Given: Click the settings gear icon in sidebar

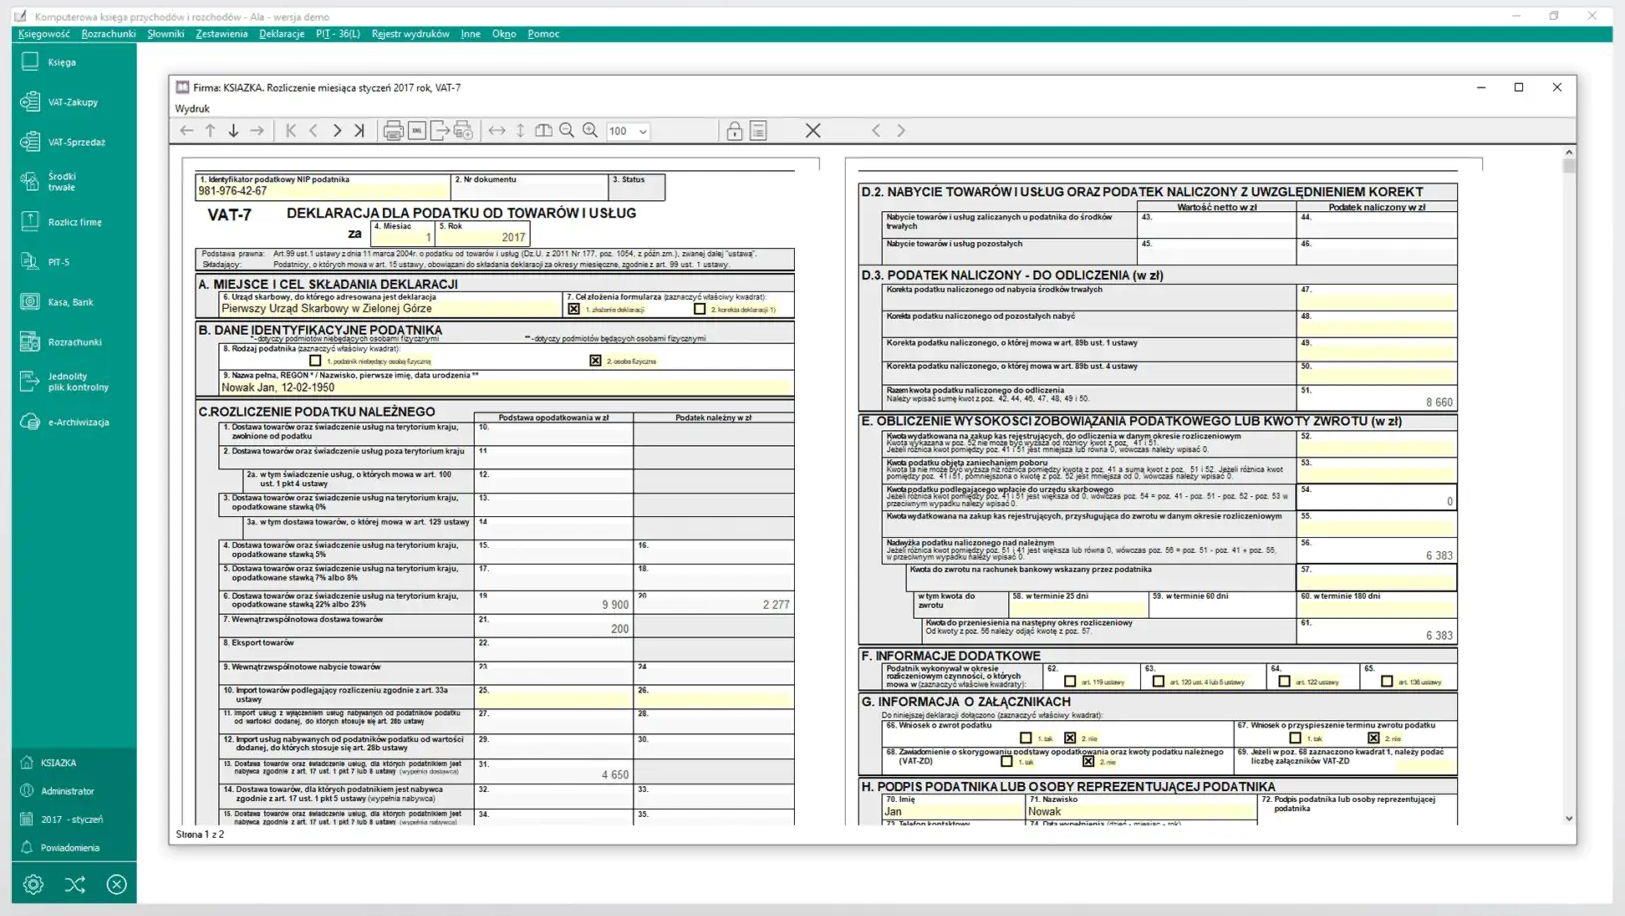Looking at the screenshot, I should (33, 884).
